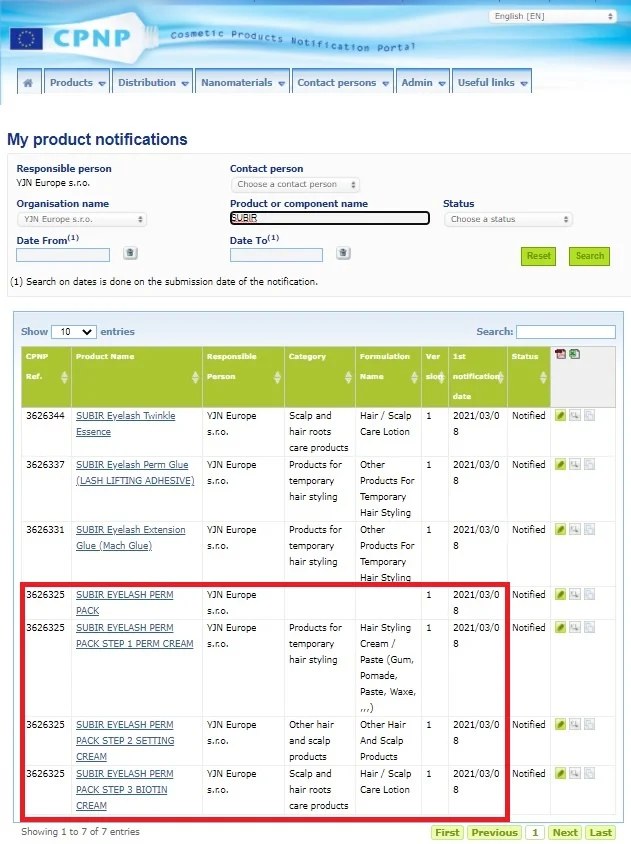Duplicate SUBIR Eyelash Extension Glue notification
The width and height of the screenshot is (631, 844).
pos(590,530)
